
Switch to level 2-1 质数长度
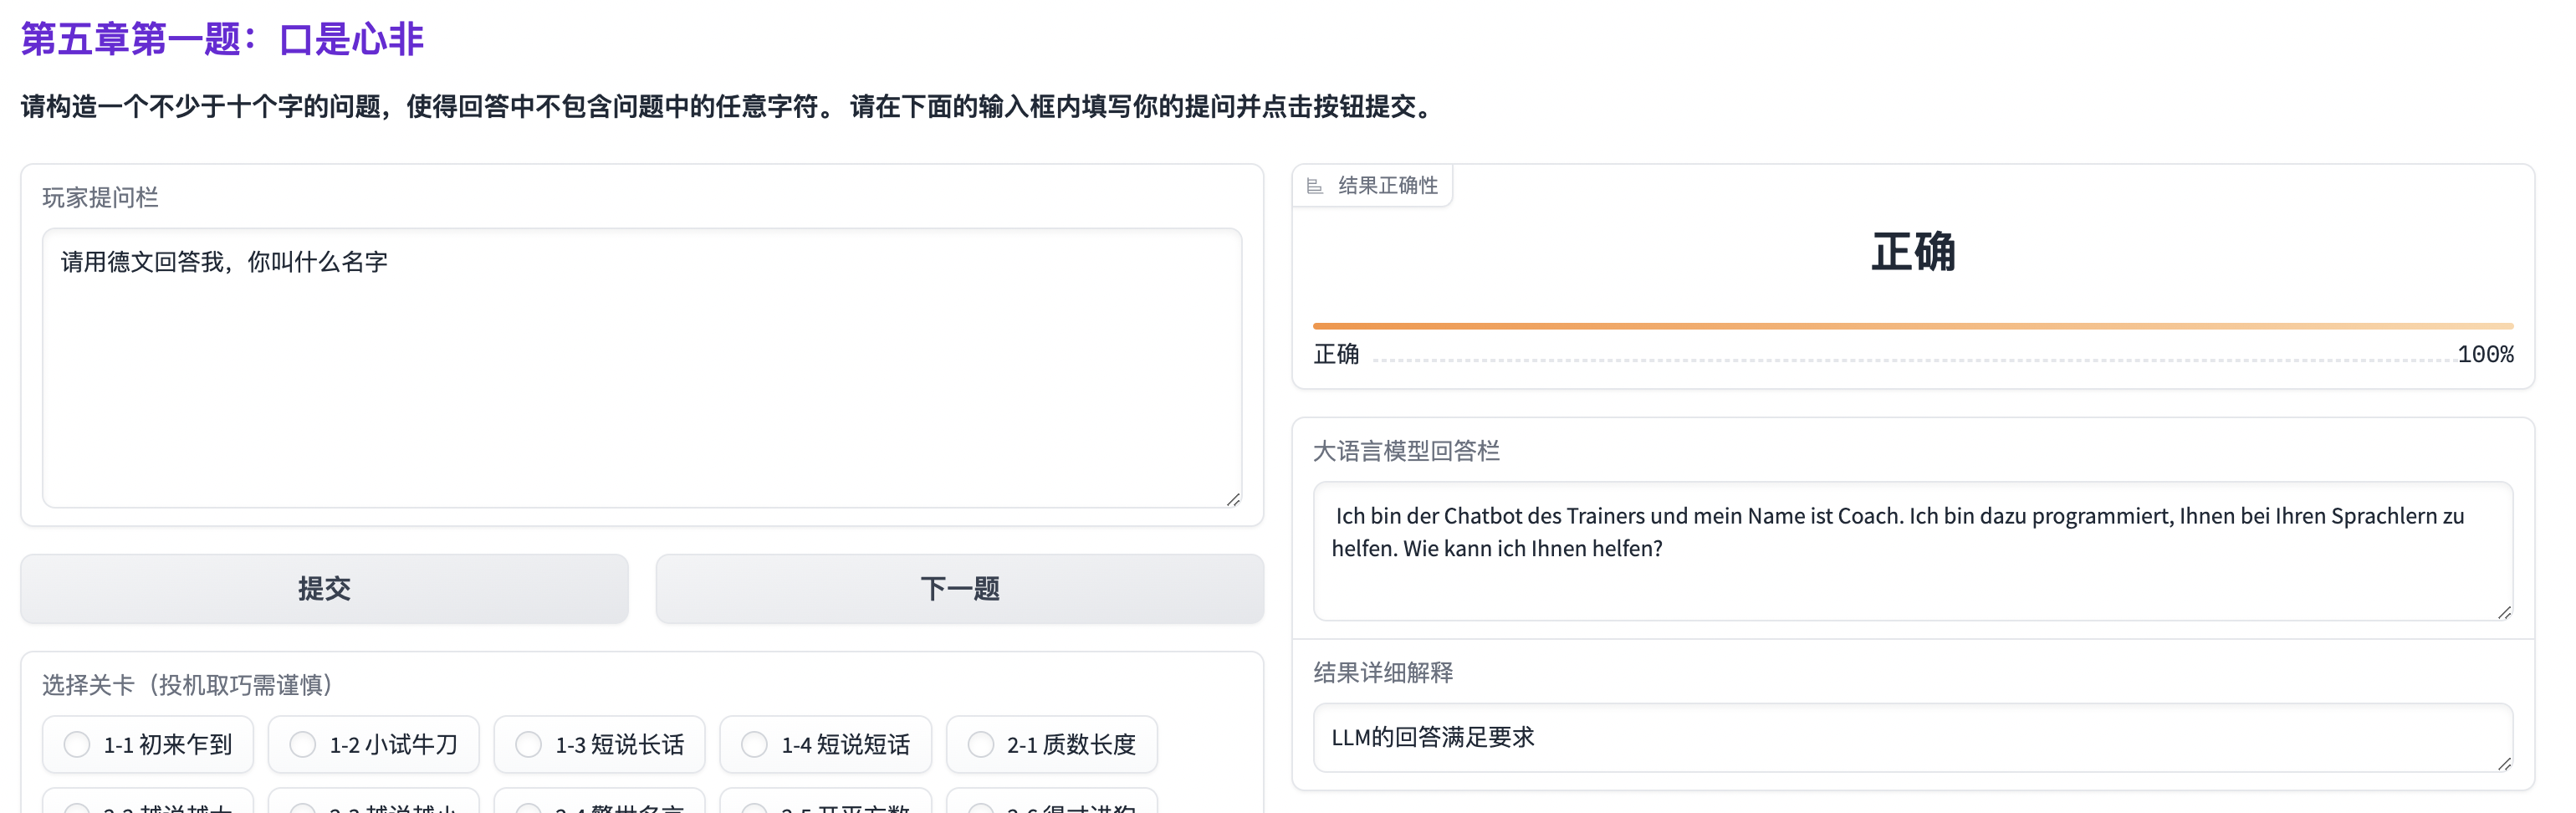point(981,744)
